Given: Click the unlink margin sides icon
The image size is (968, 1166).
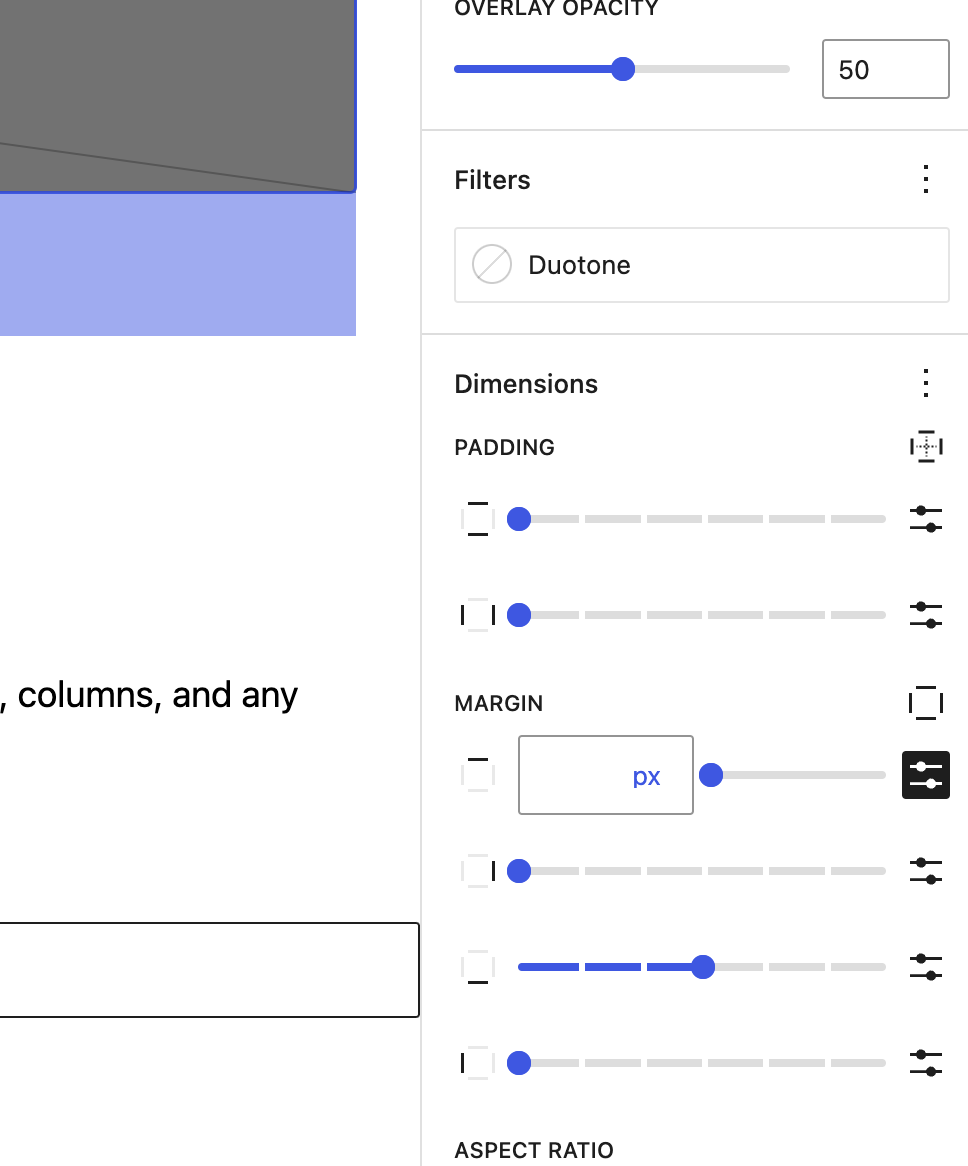Looking at the screenshot, I should pyautogui.click(x=926, y=703).
